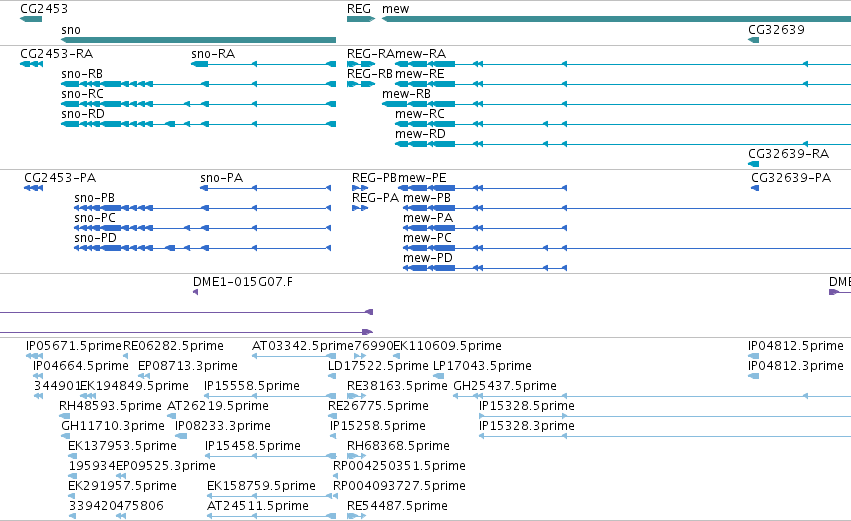Select EST IP04664.5prime

(x=81, y=366)
